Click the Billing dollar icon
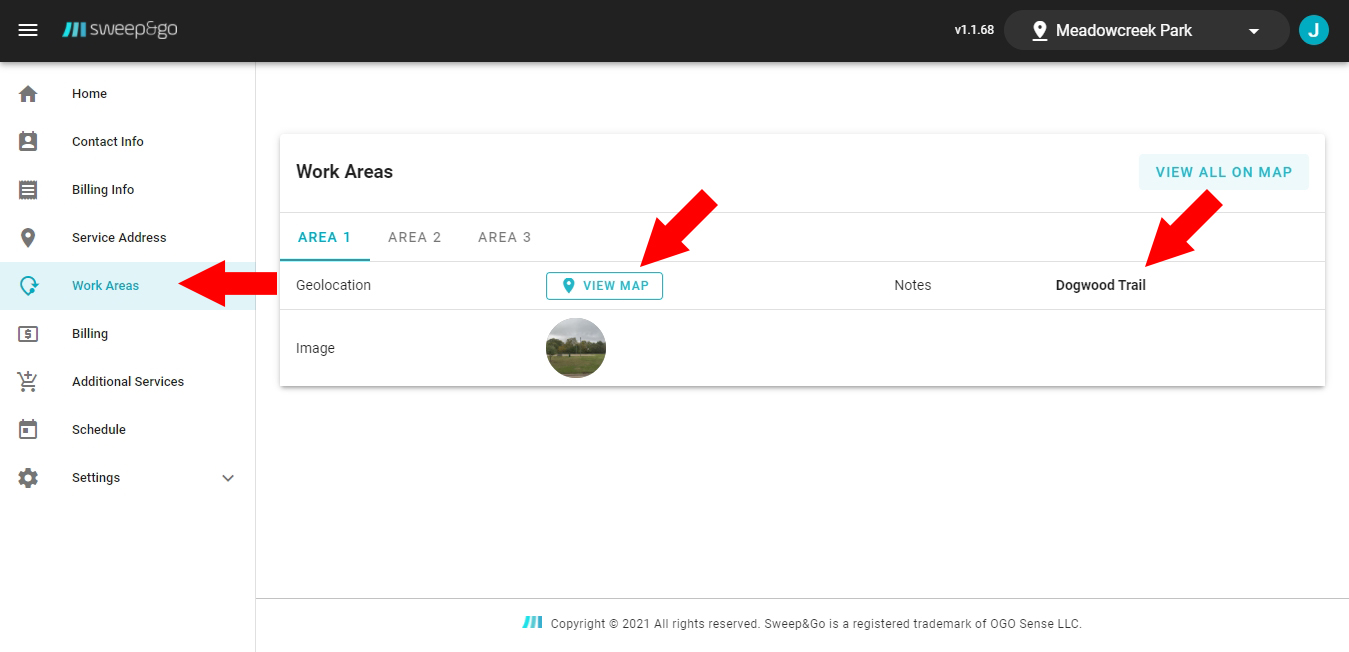 [28, 334]
